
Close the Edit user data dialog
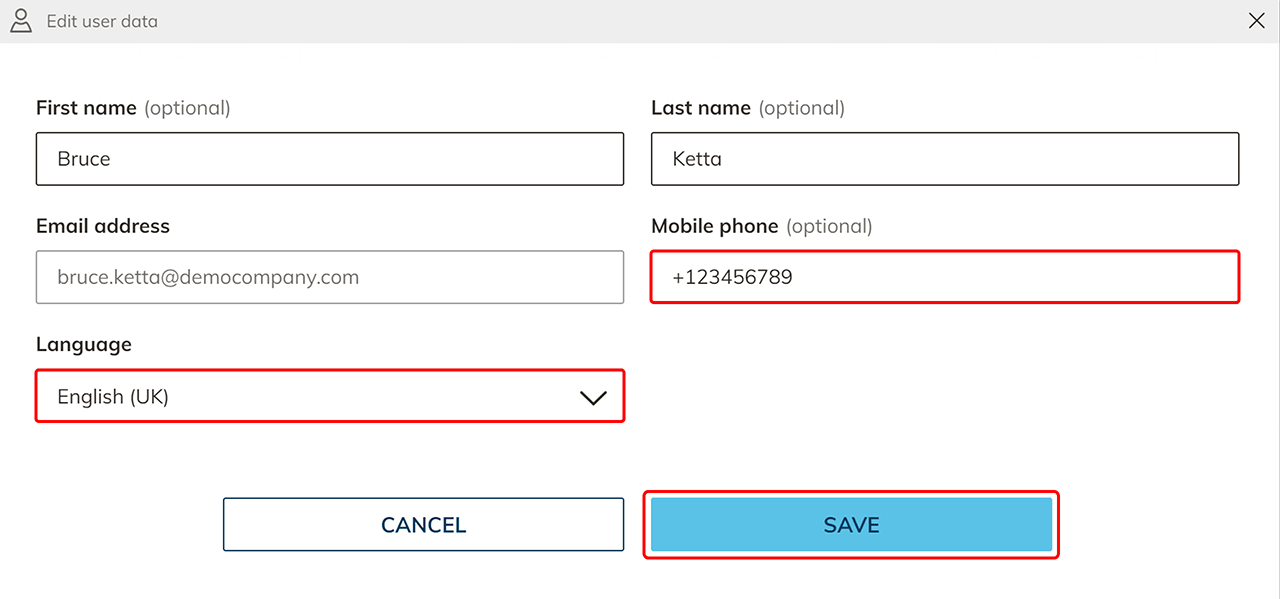point(1256,21)
